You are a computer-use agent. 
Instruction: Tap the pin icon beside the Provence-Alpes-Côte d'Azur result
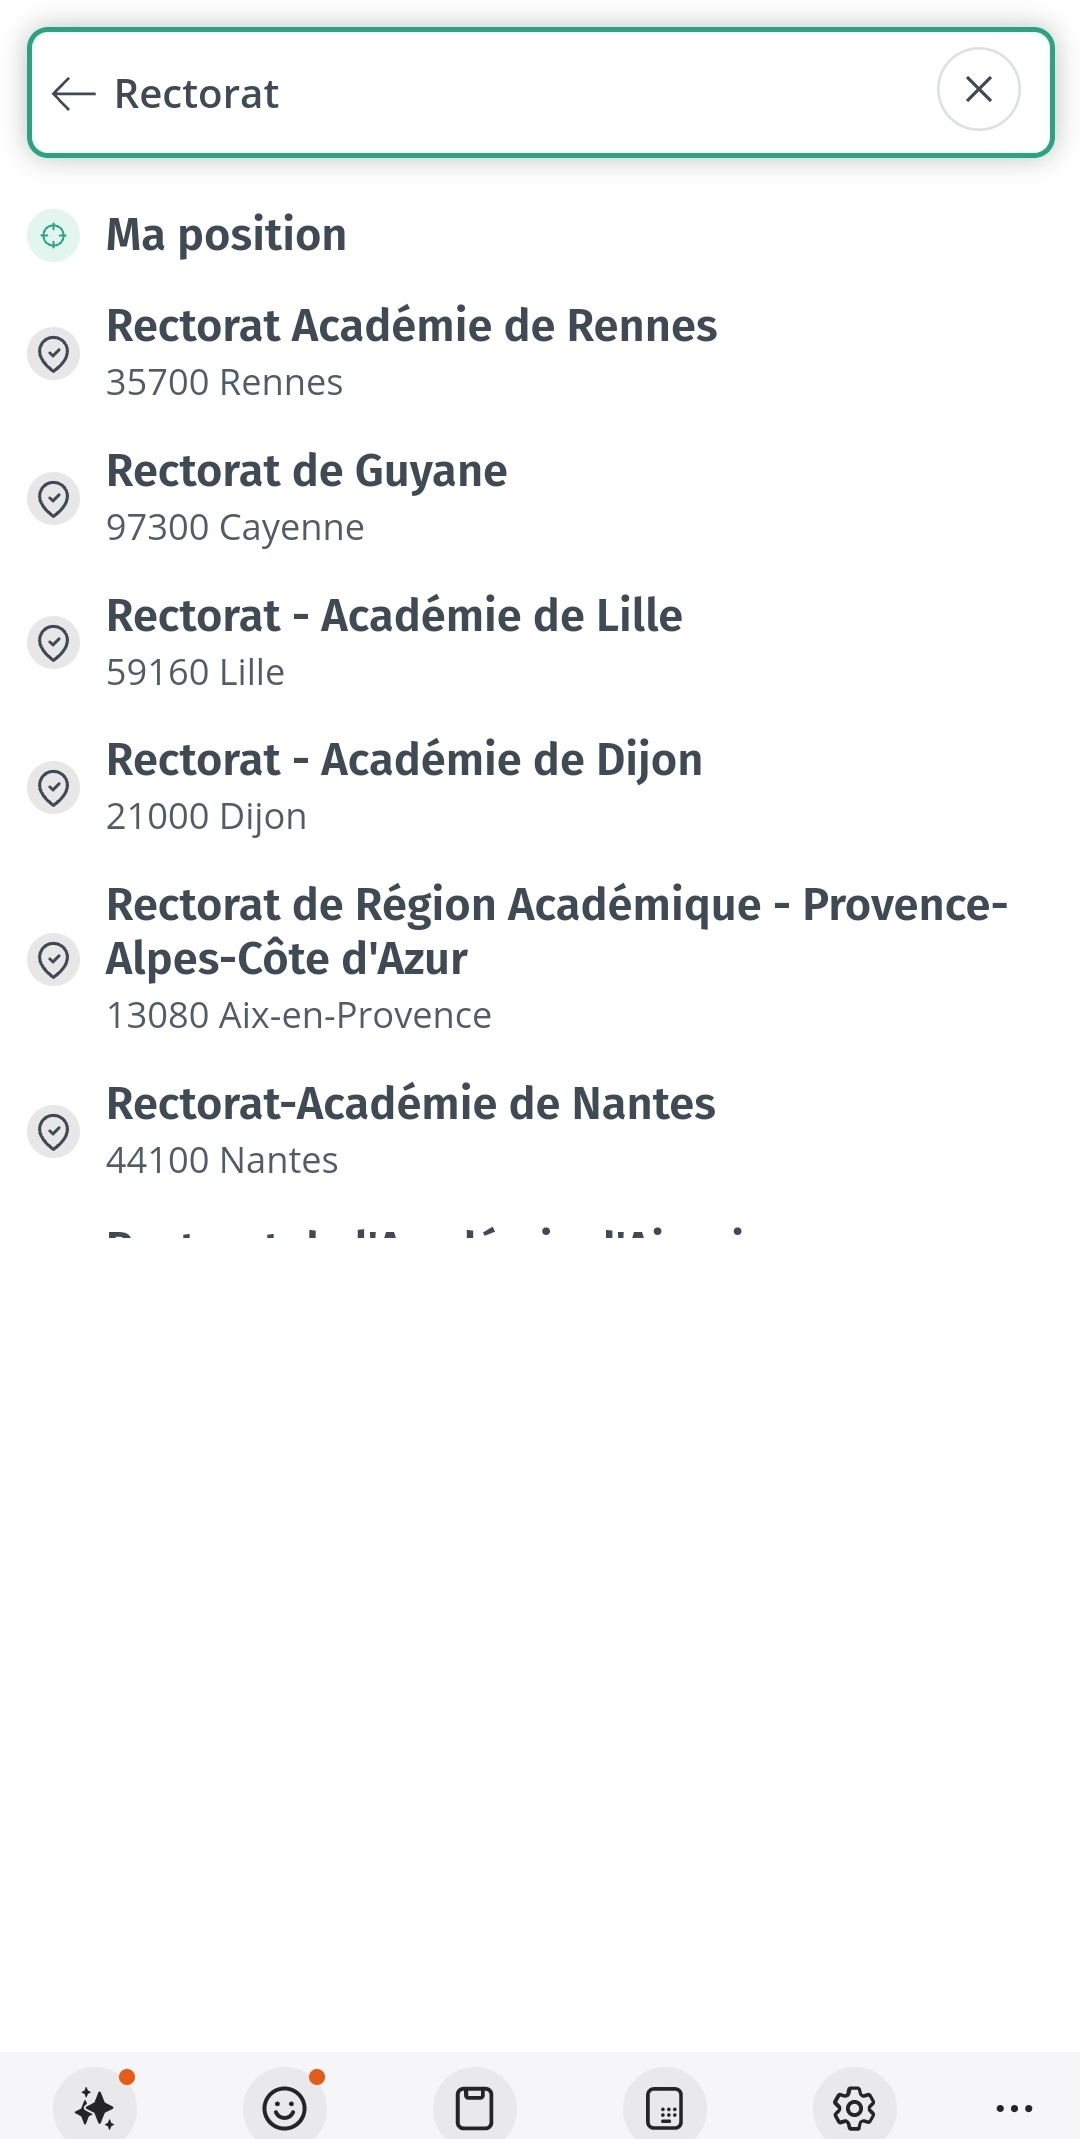[53, 960]
